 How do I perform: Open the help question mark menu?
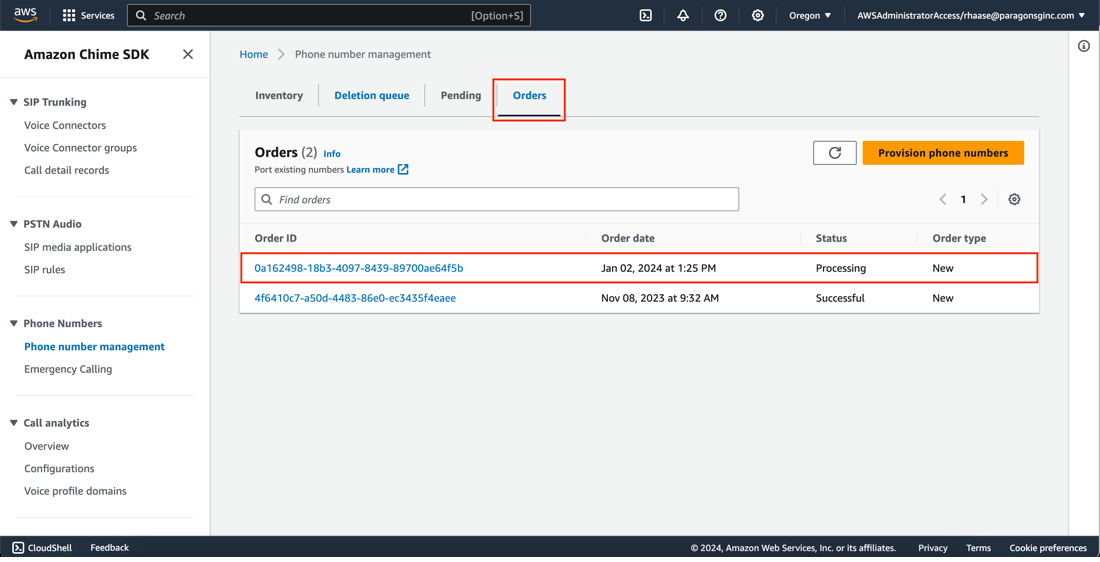point(720,15)
